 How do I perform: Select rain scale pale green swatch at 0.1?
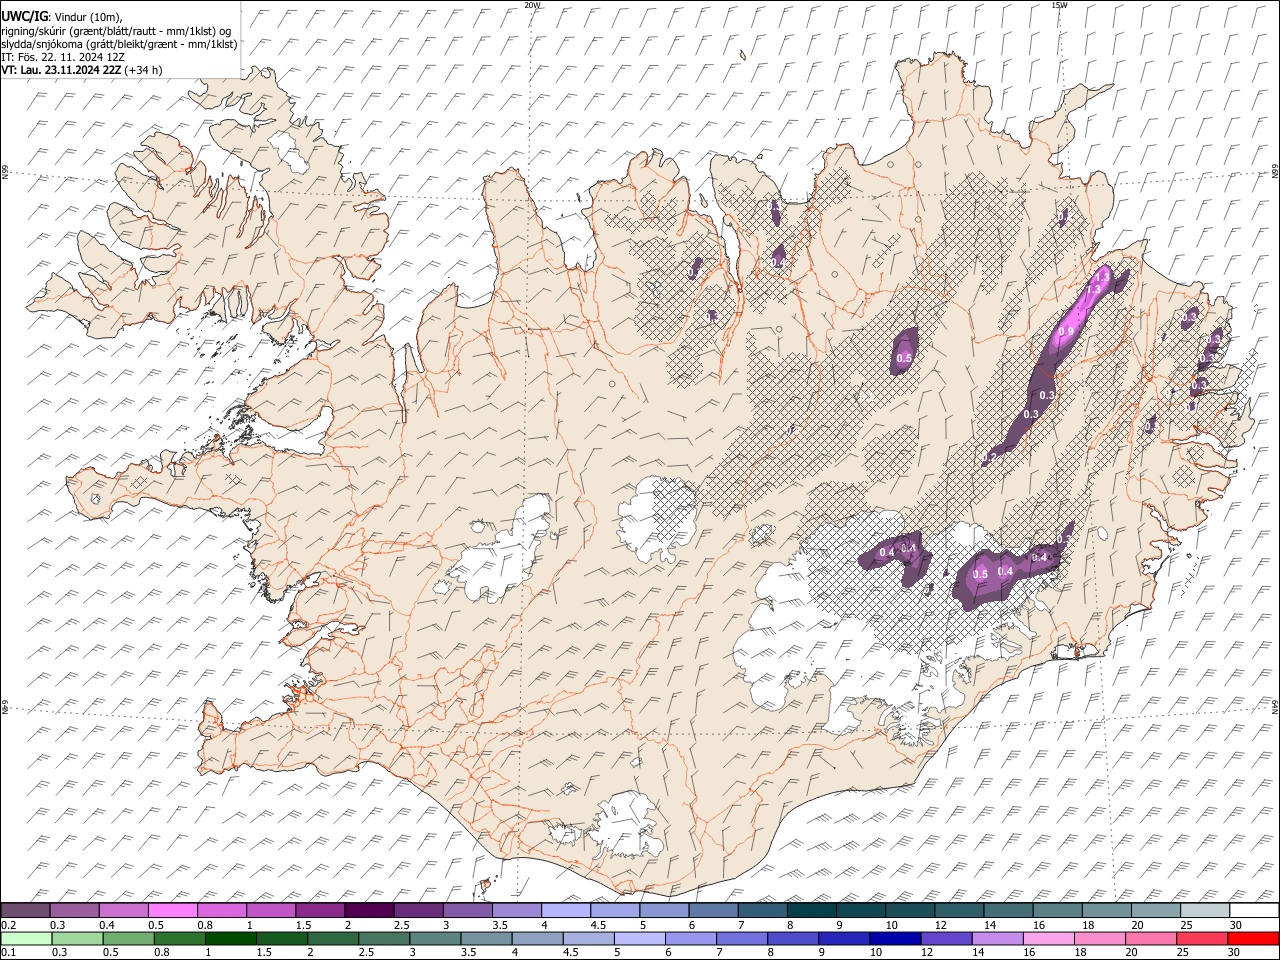25,938
